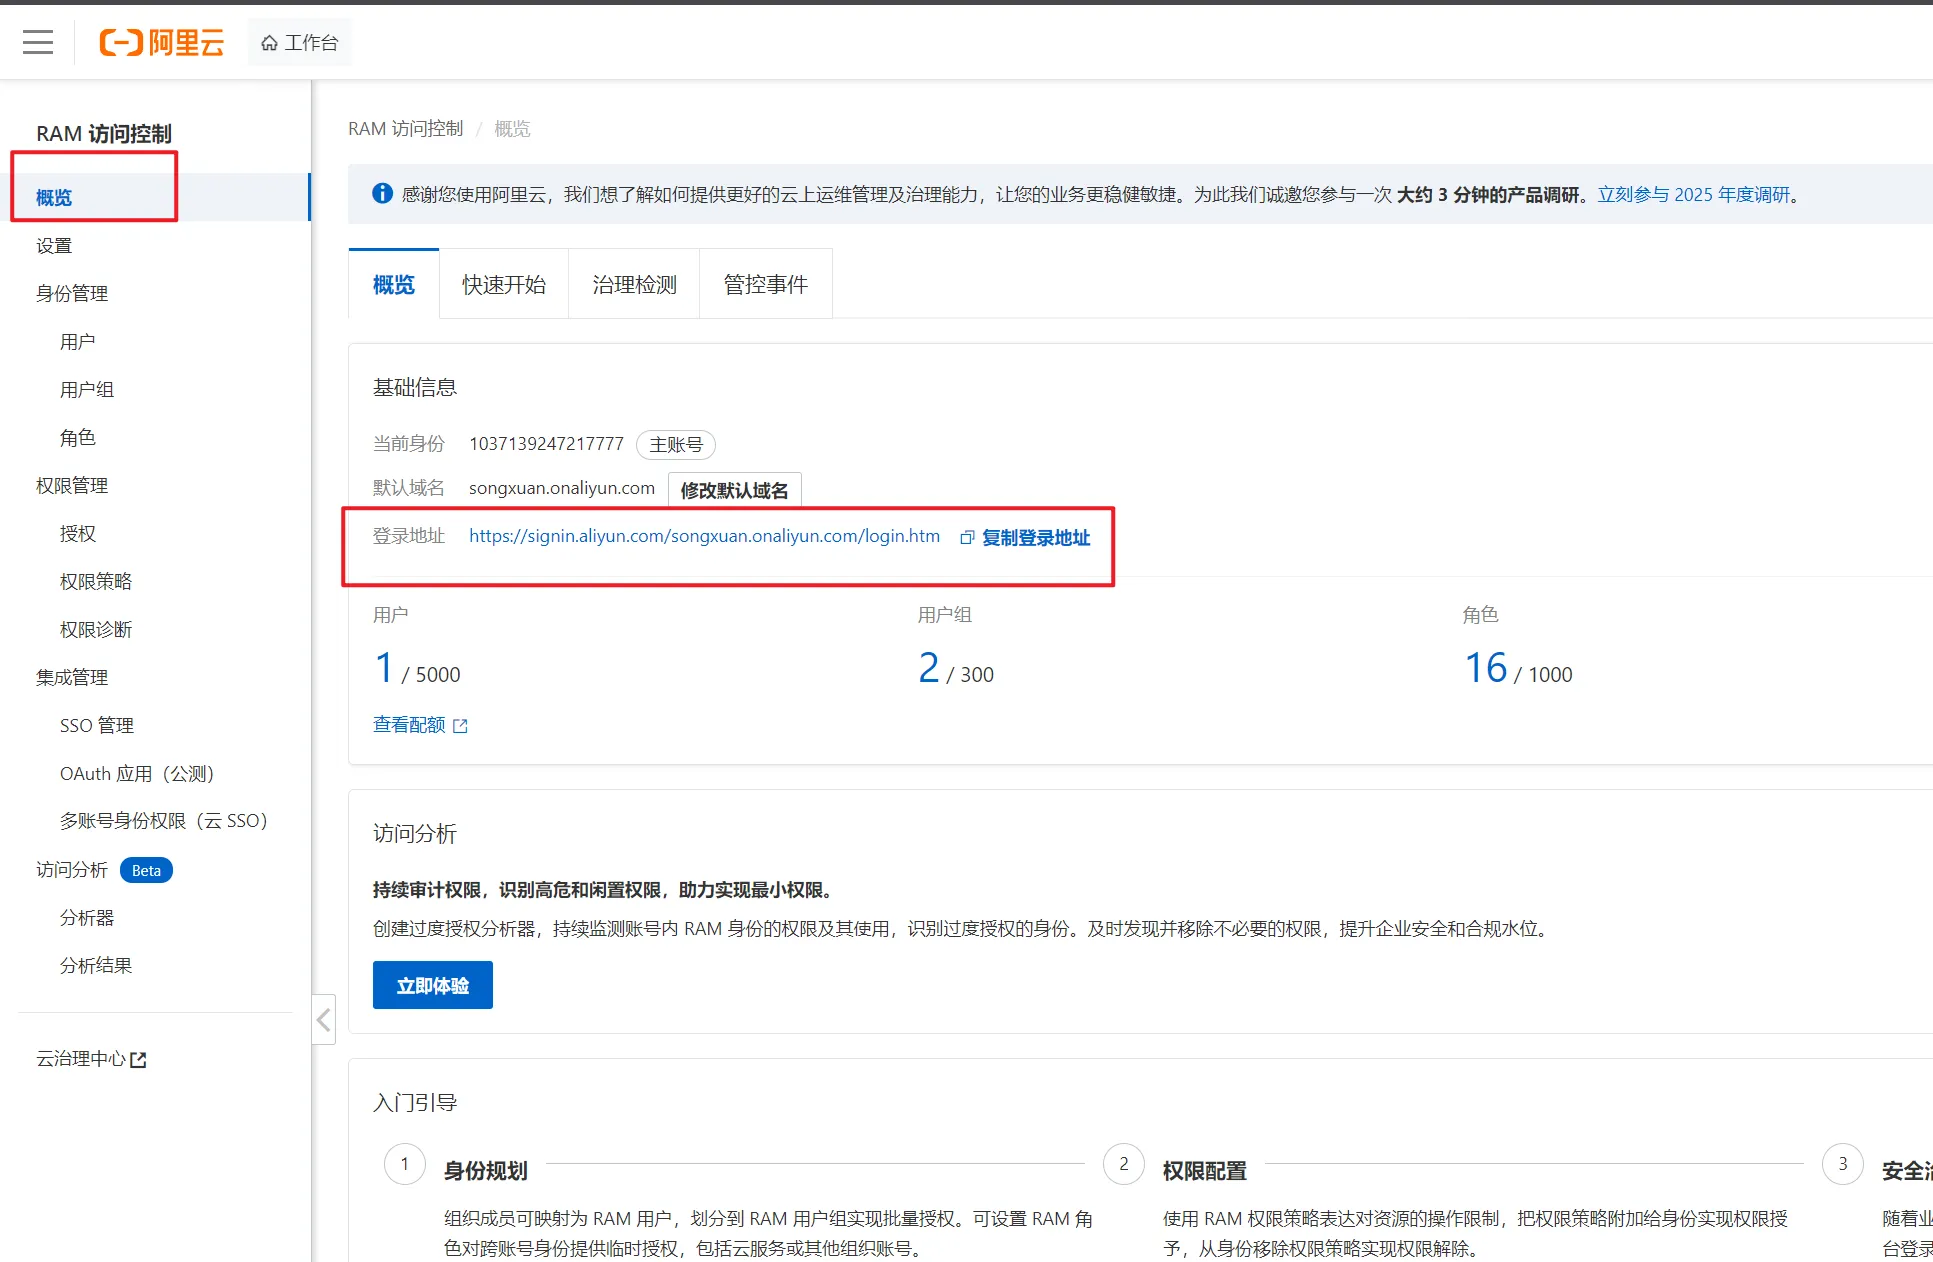Image resolution: width=1933 pixels, height=1262 pixels.
Task: Select 用户 in the sidebar
Action: tap(77, 342)
